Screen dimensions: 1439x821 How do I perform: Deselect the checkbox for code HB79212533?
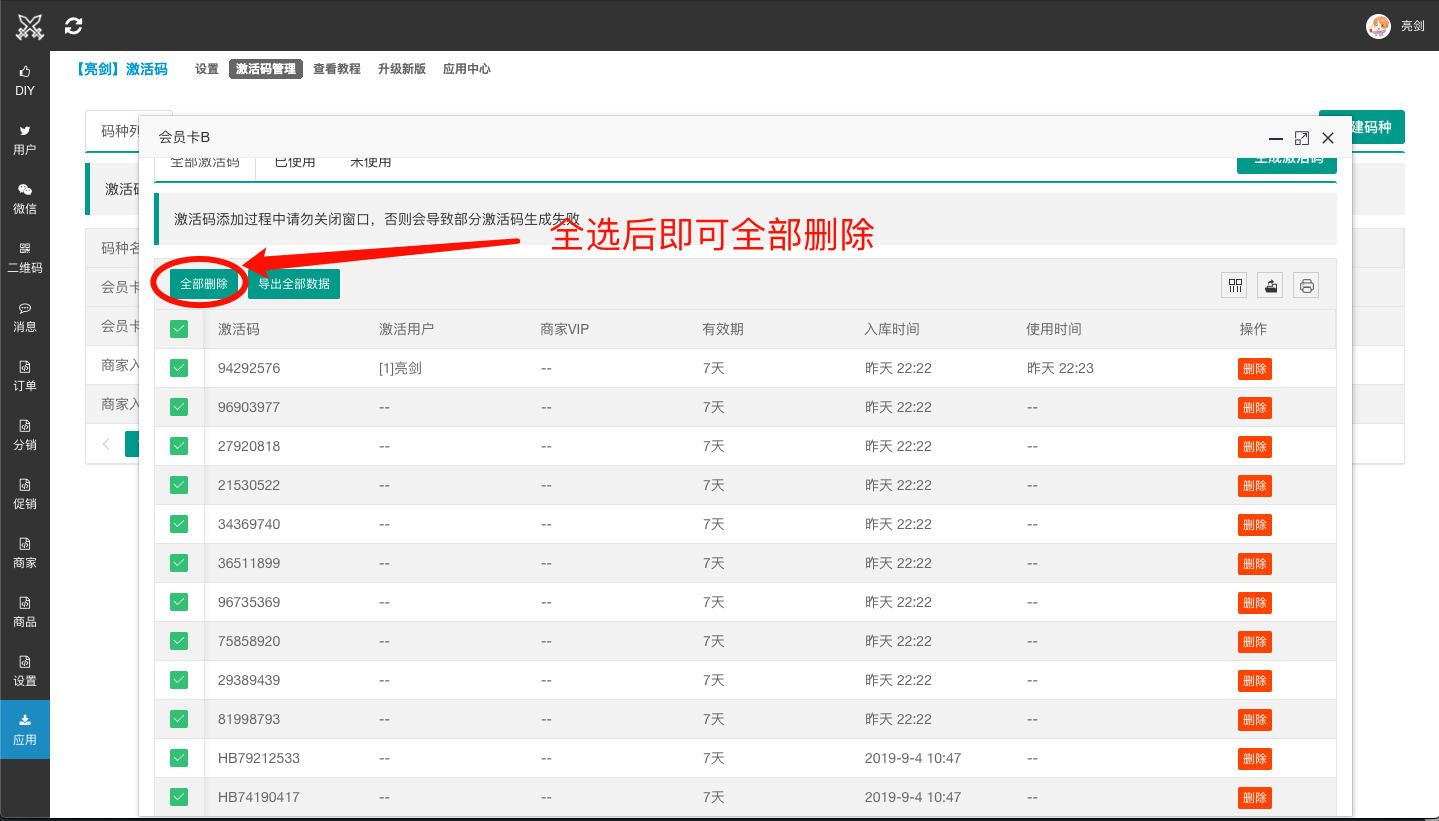click(178, 758)
